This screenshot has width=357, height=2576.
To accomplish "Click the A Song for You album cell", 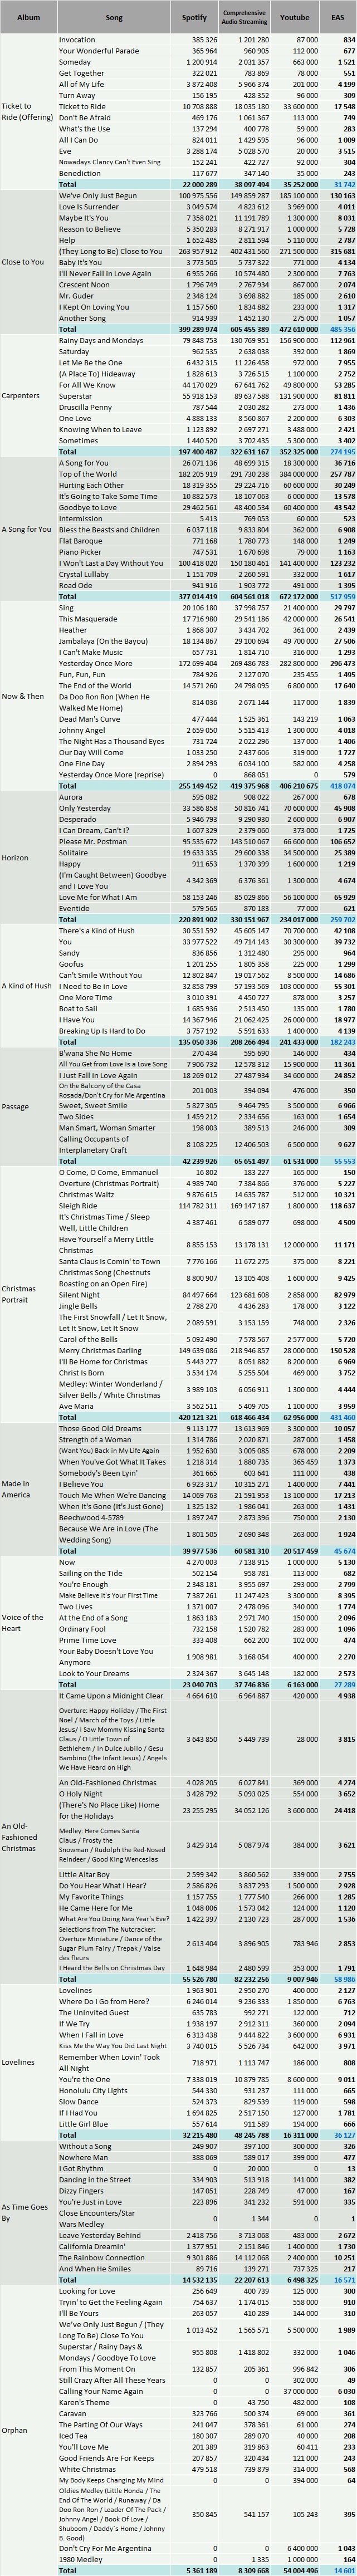I will tap(29, 528).
